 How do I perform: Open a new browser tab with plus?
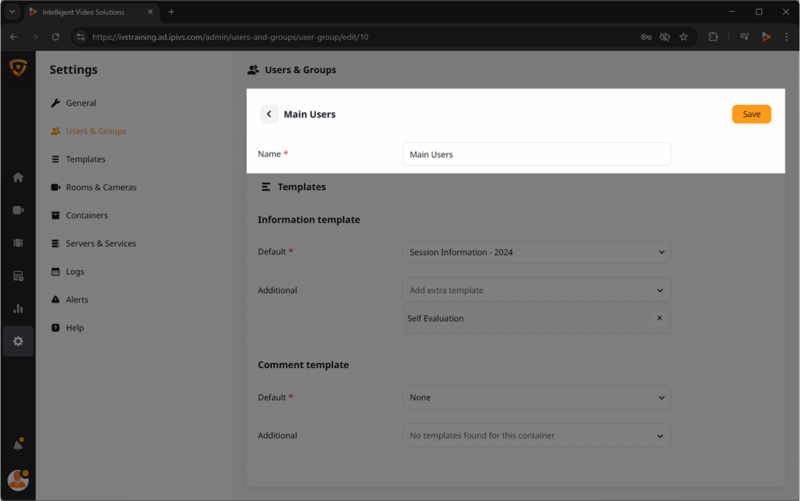(171, 12)
